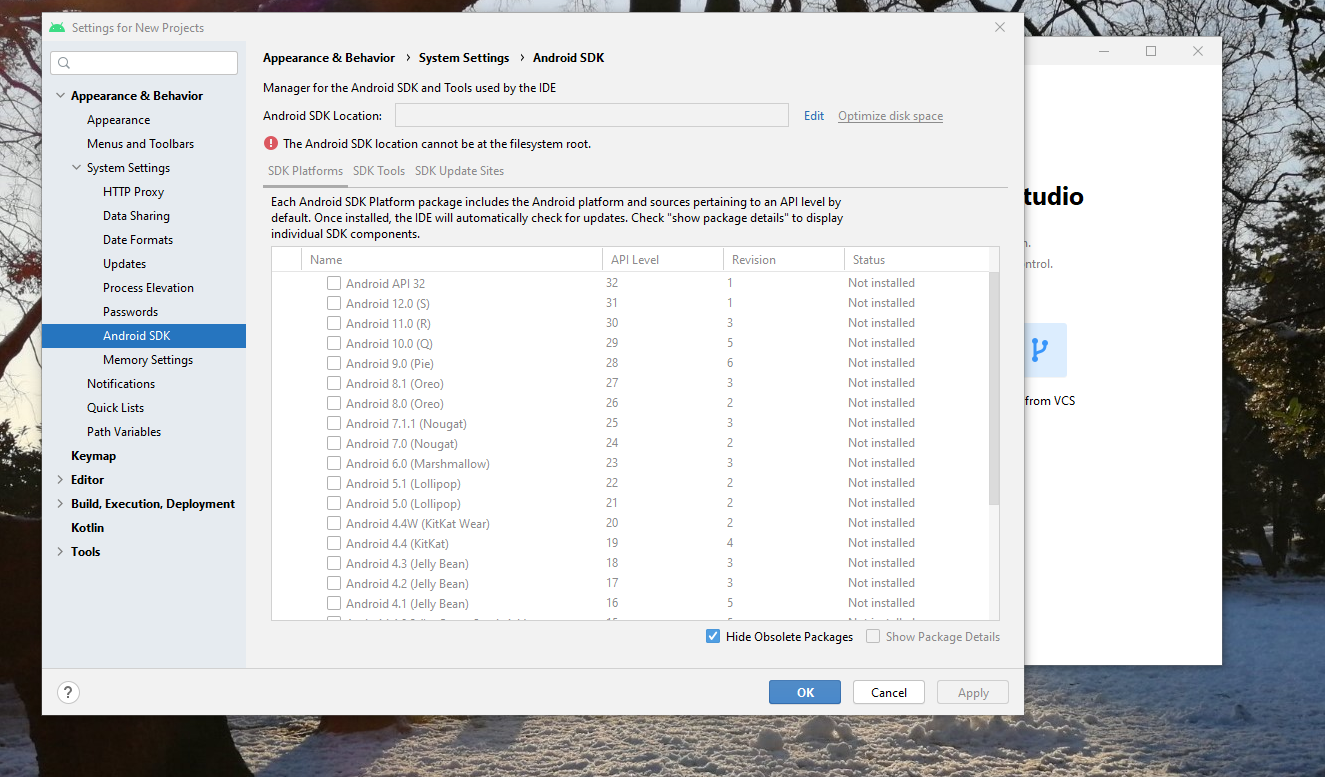The height and width of the screenshot is (777, 1325).
Task: Click the red error icon beside SDK warning
Action: [x=271, y=143]
